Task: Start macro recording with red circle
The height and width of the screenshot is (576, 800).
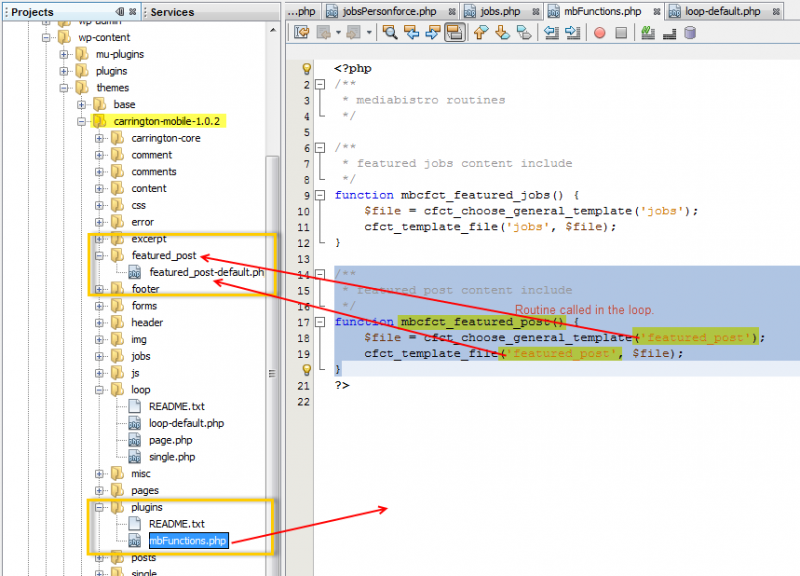Action: tap(600, 33)
